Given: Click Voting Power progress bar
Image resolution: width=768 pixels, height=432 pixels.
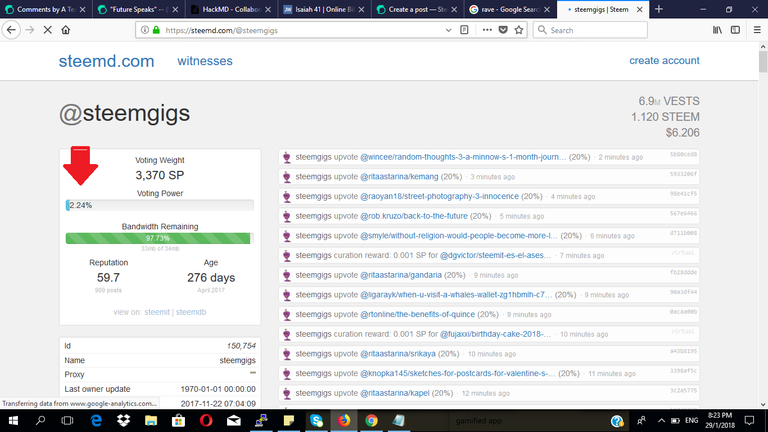Looking at the screenshot, I should (x=160, y=205).
